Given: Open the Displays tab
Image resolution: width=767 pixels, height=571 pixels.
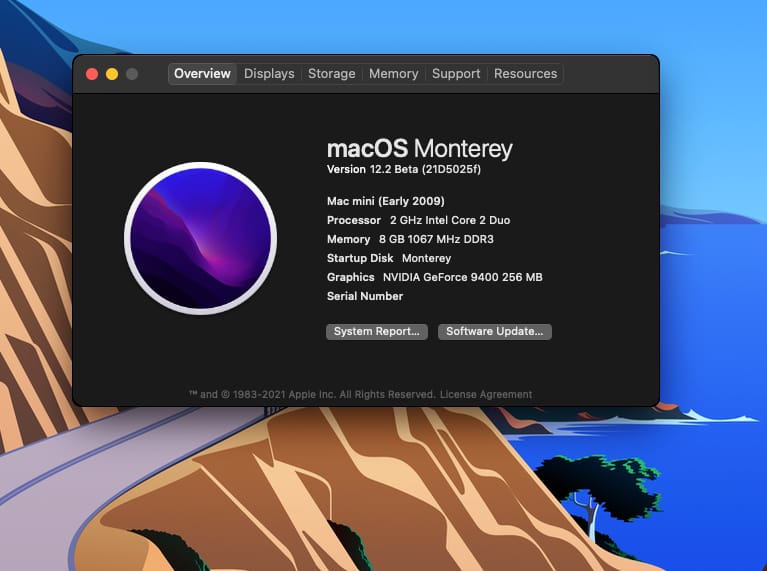Looking at the screenshot, I should (269, 74).
